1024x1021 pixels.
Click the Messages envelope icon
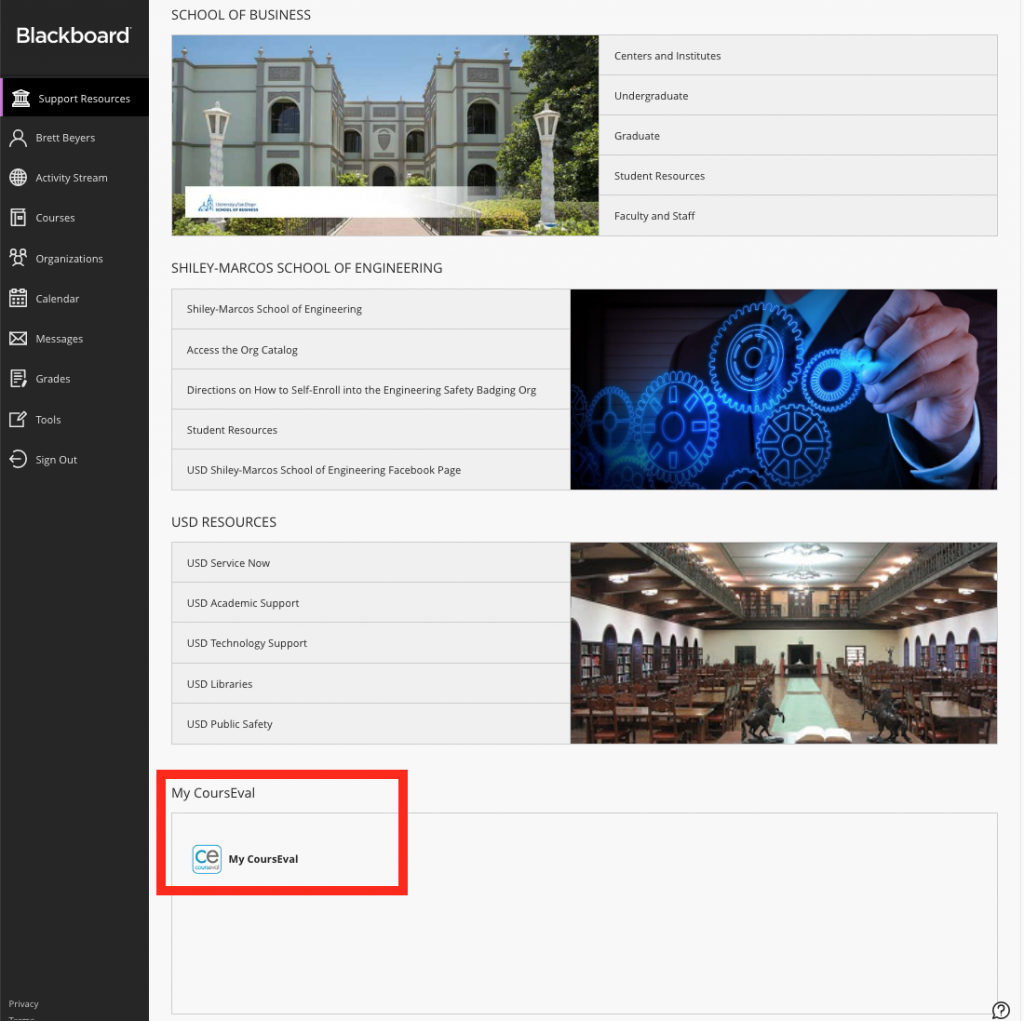tap(18, 338)
